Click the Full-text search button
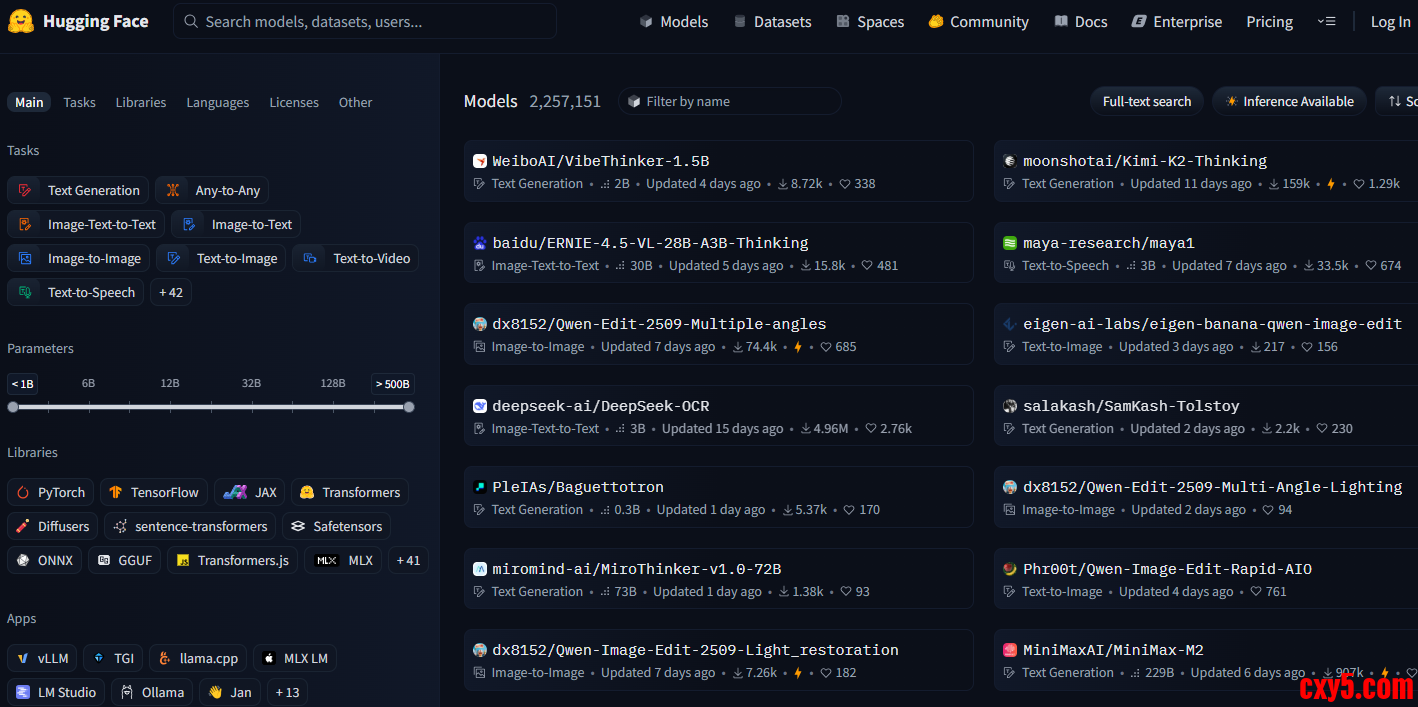The height and width of the screenshot is (707, 1418). [x=1146, y=101]
